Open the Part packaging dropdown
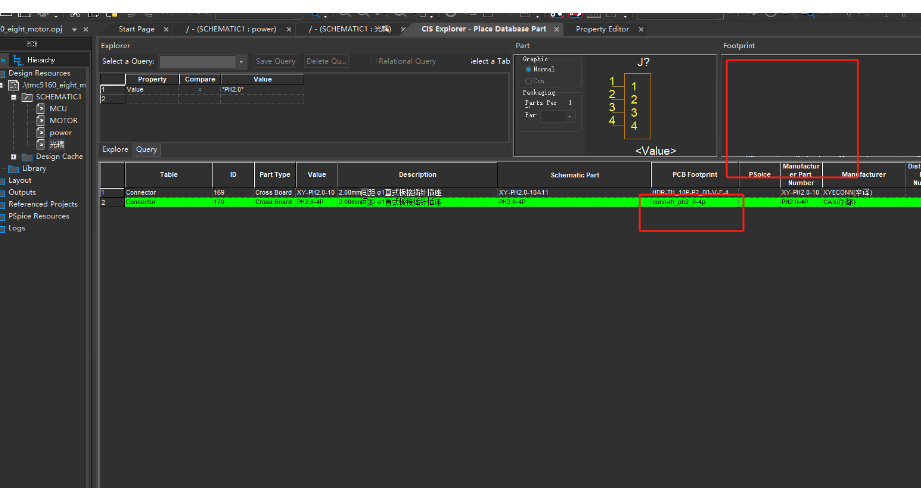 tap(570, 116)
